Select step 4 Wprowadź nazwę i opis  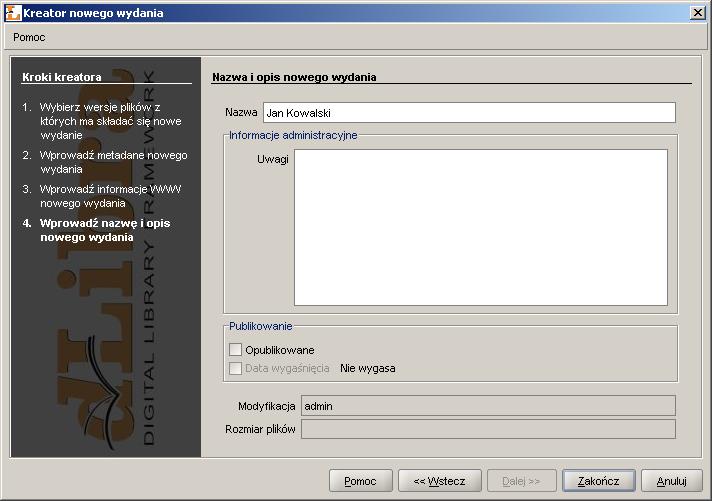[97, 230]
